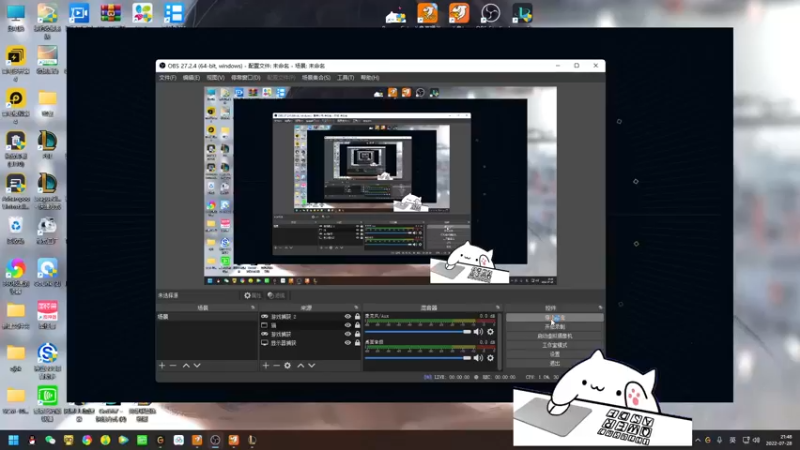Move source down in Sources panel

(312, 366)
